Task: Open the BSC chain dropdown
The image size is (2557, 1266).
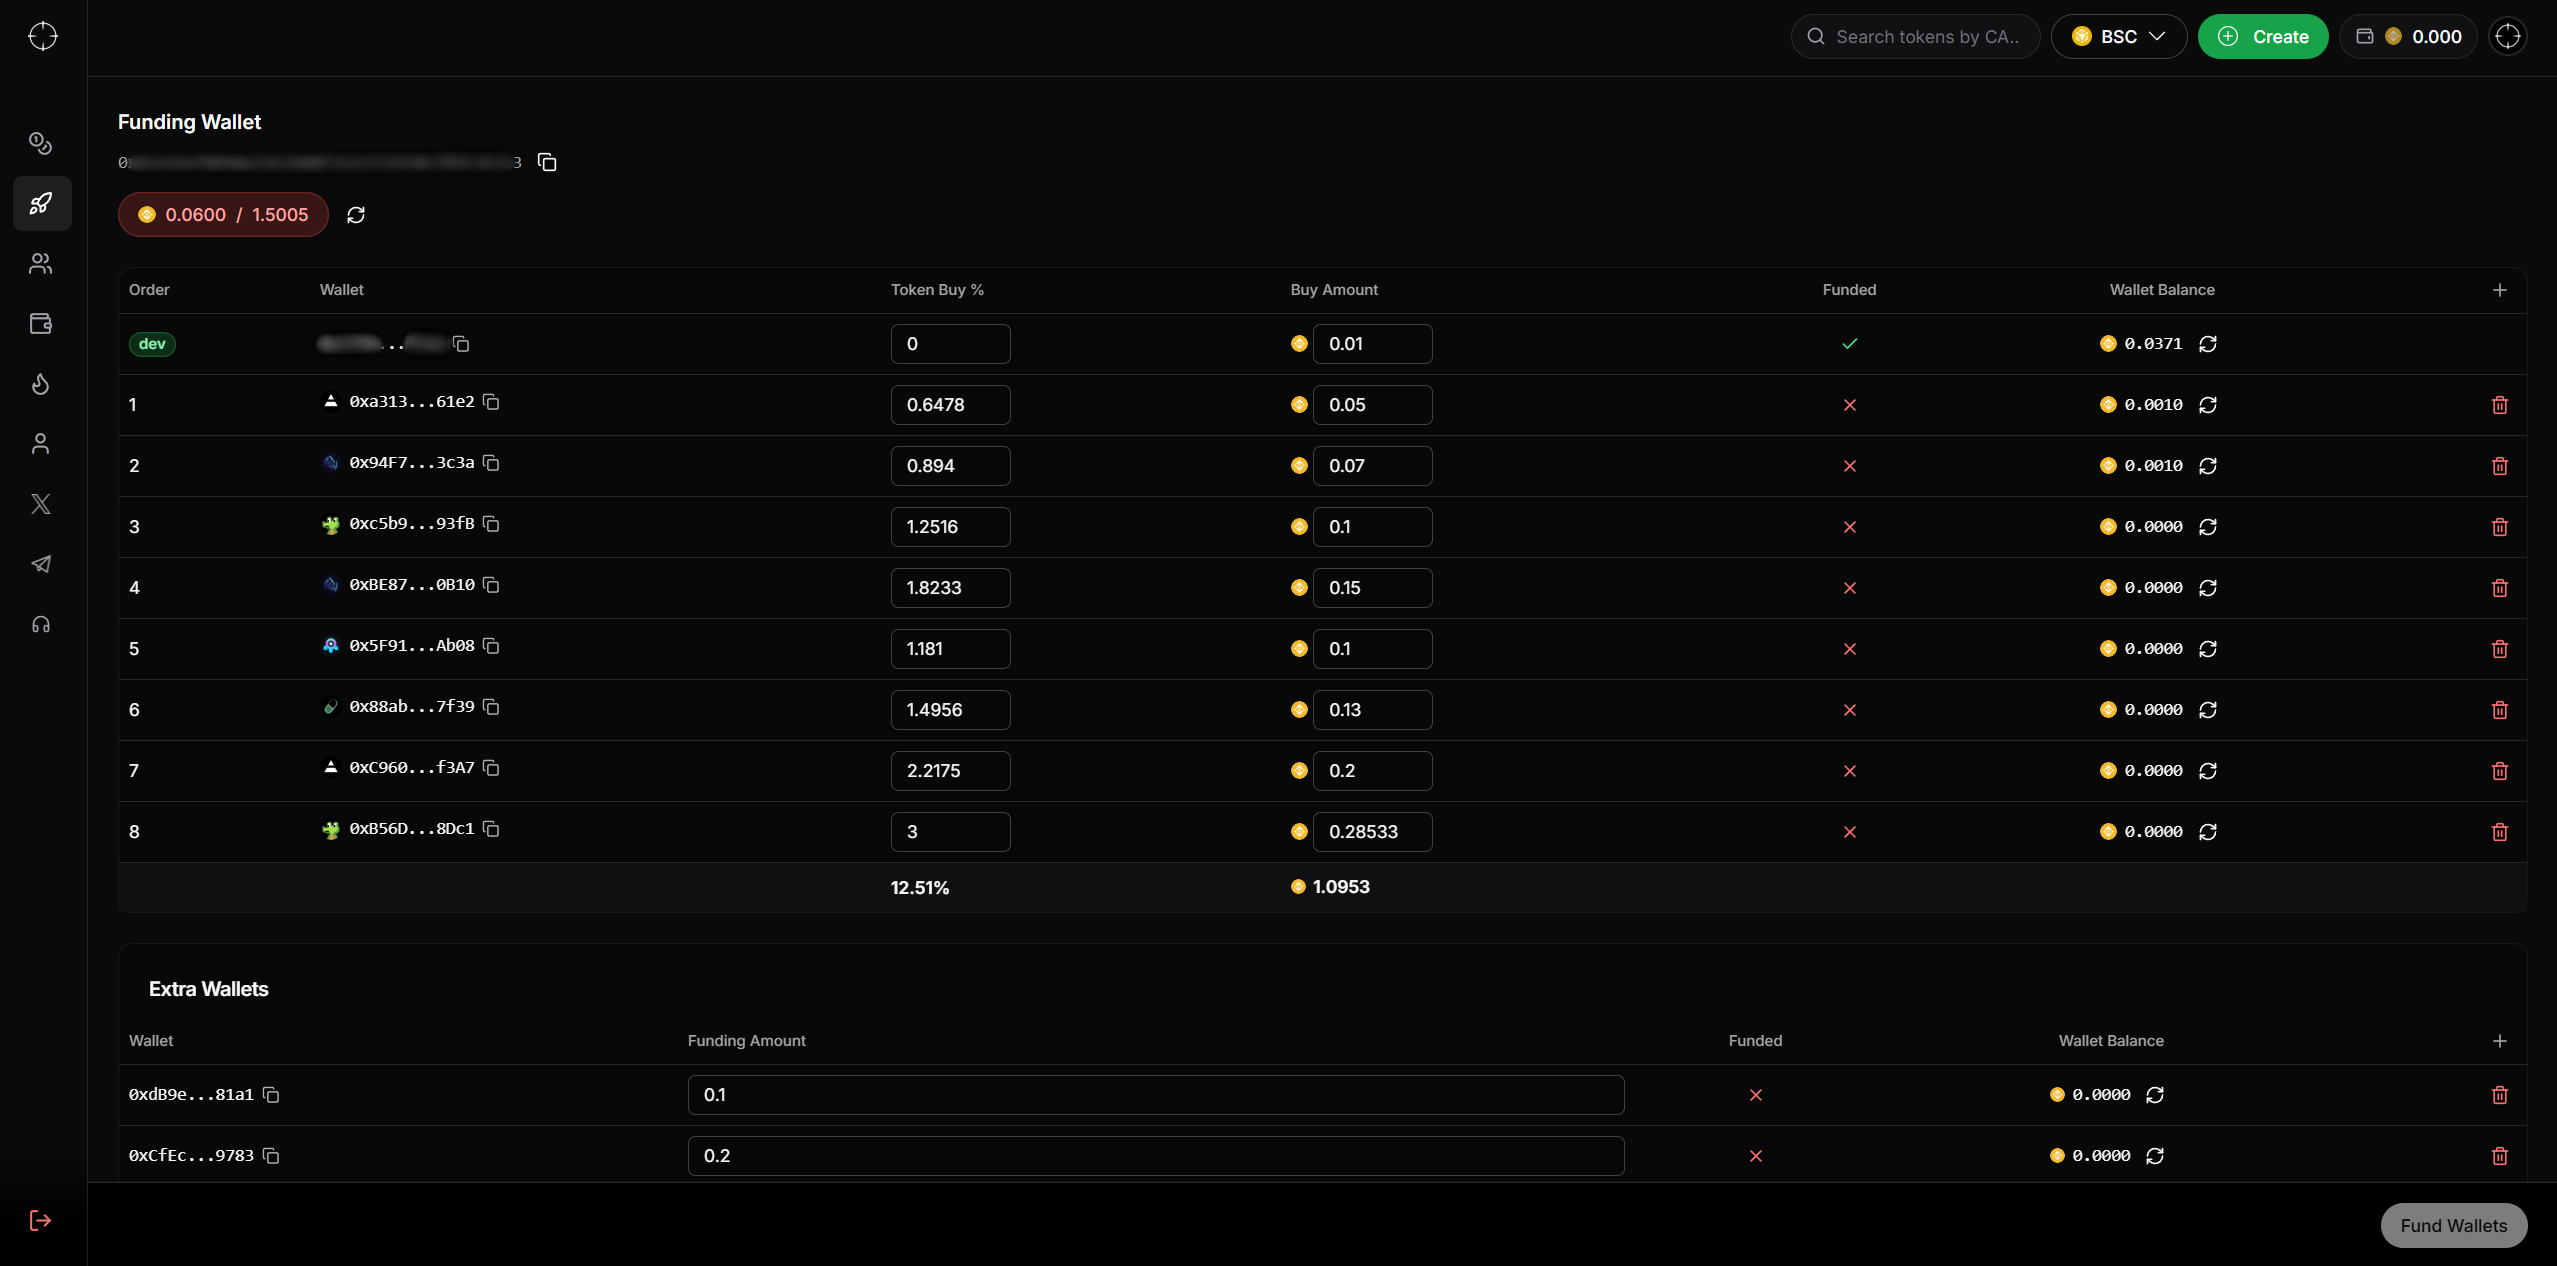Action: pyautogui.click(x=2118, y=37)
